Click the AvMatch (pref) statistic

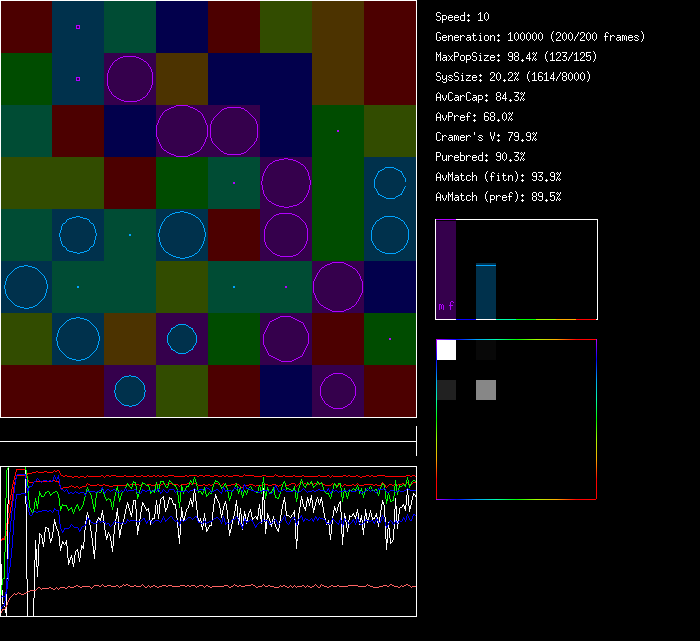498,197
